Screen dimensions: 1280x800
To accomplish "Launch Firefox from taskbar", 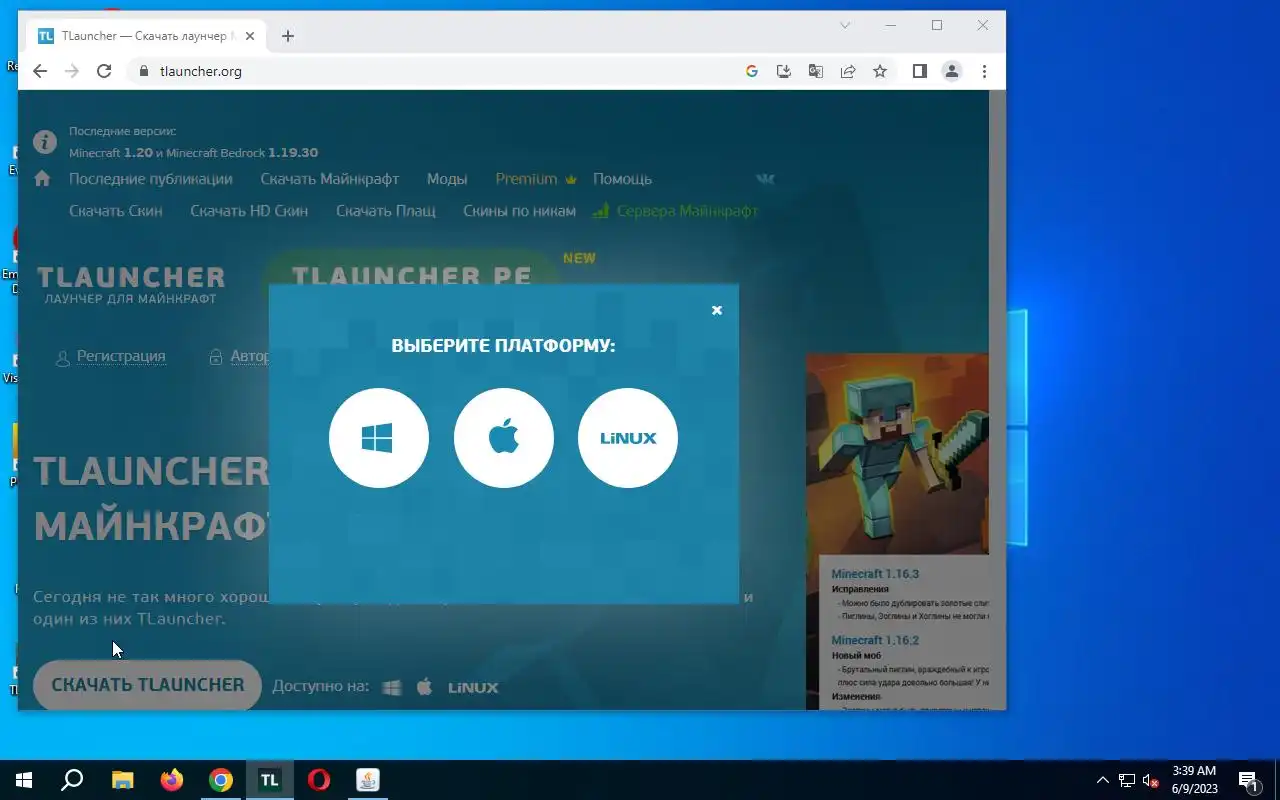I will tap(172, 780).
